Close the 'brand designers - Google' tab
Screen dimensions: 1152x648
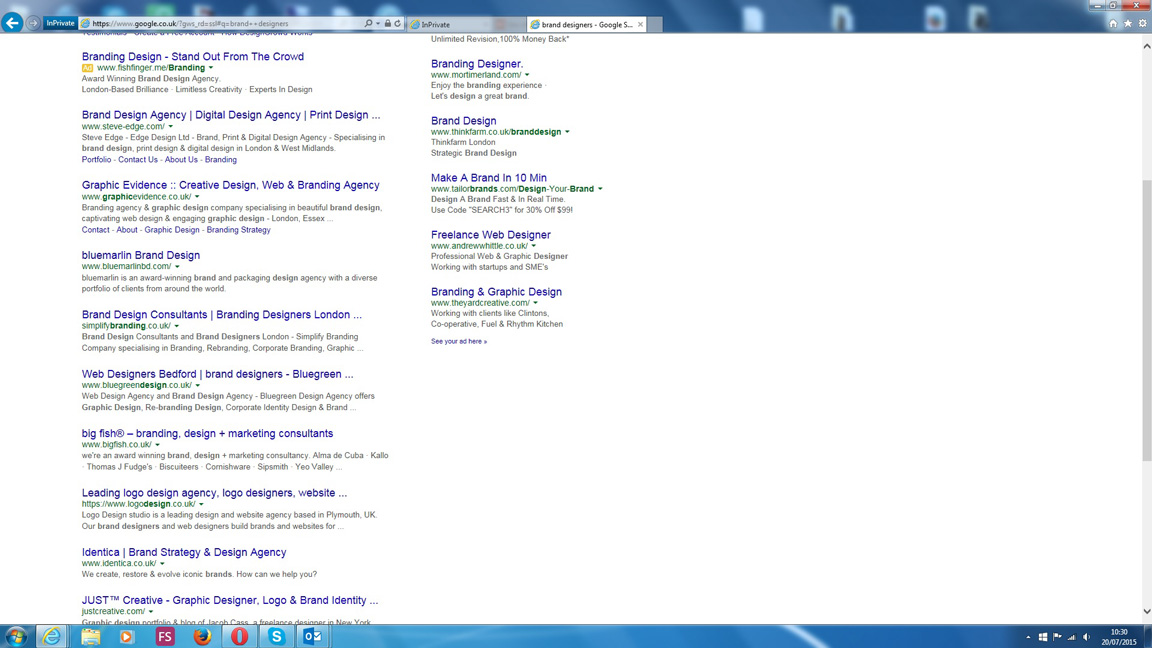click(x=640, y=24)
